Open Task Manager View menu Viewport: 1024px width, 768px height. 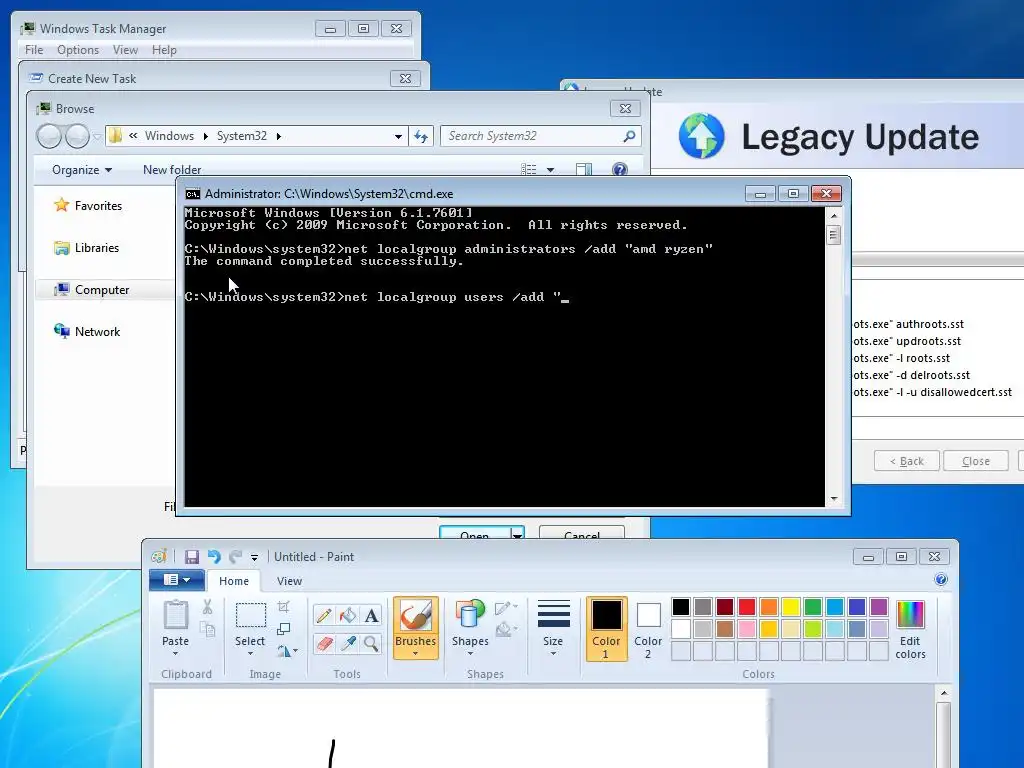click(125, 50)
